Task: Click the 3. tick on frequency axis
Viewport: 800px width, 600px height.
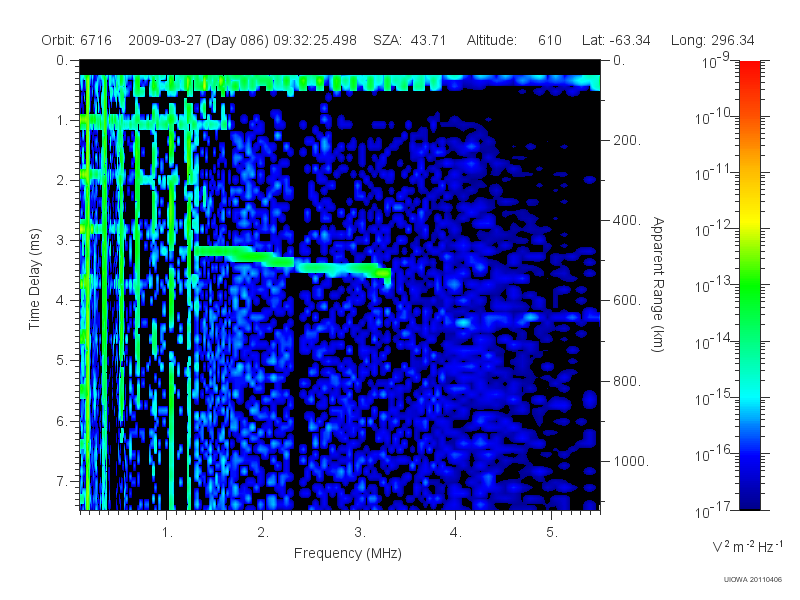Action: (360, 533)
